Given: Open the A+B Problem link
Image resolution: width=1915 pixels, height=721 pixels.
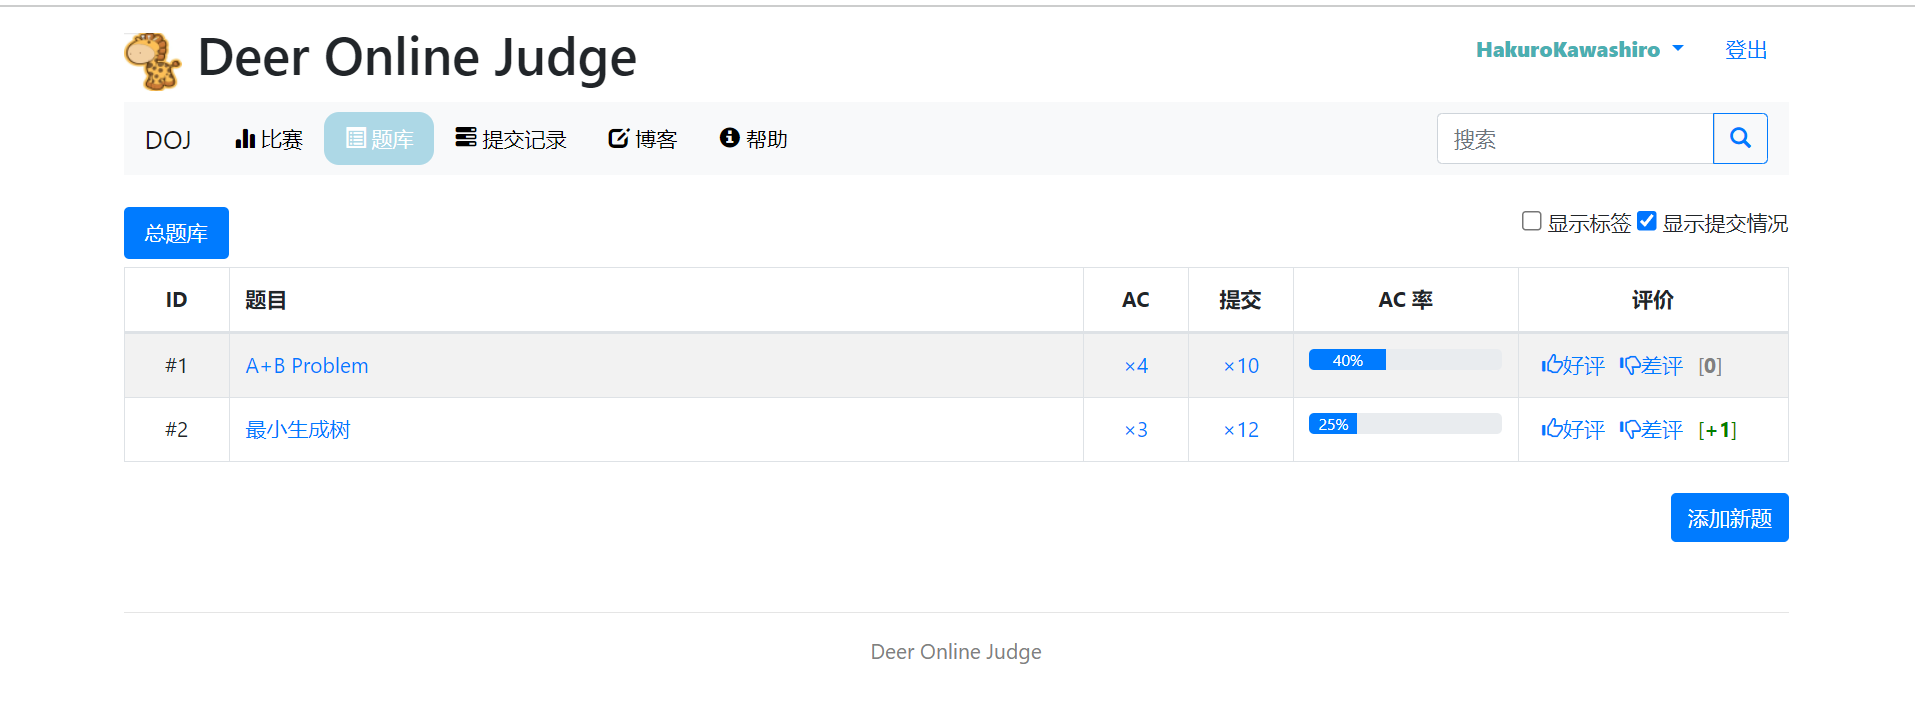Looking at the screenshot, I should tap(307, 366).
